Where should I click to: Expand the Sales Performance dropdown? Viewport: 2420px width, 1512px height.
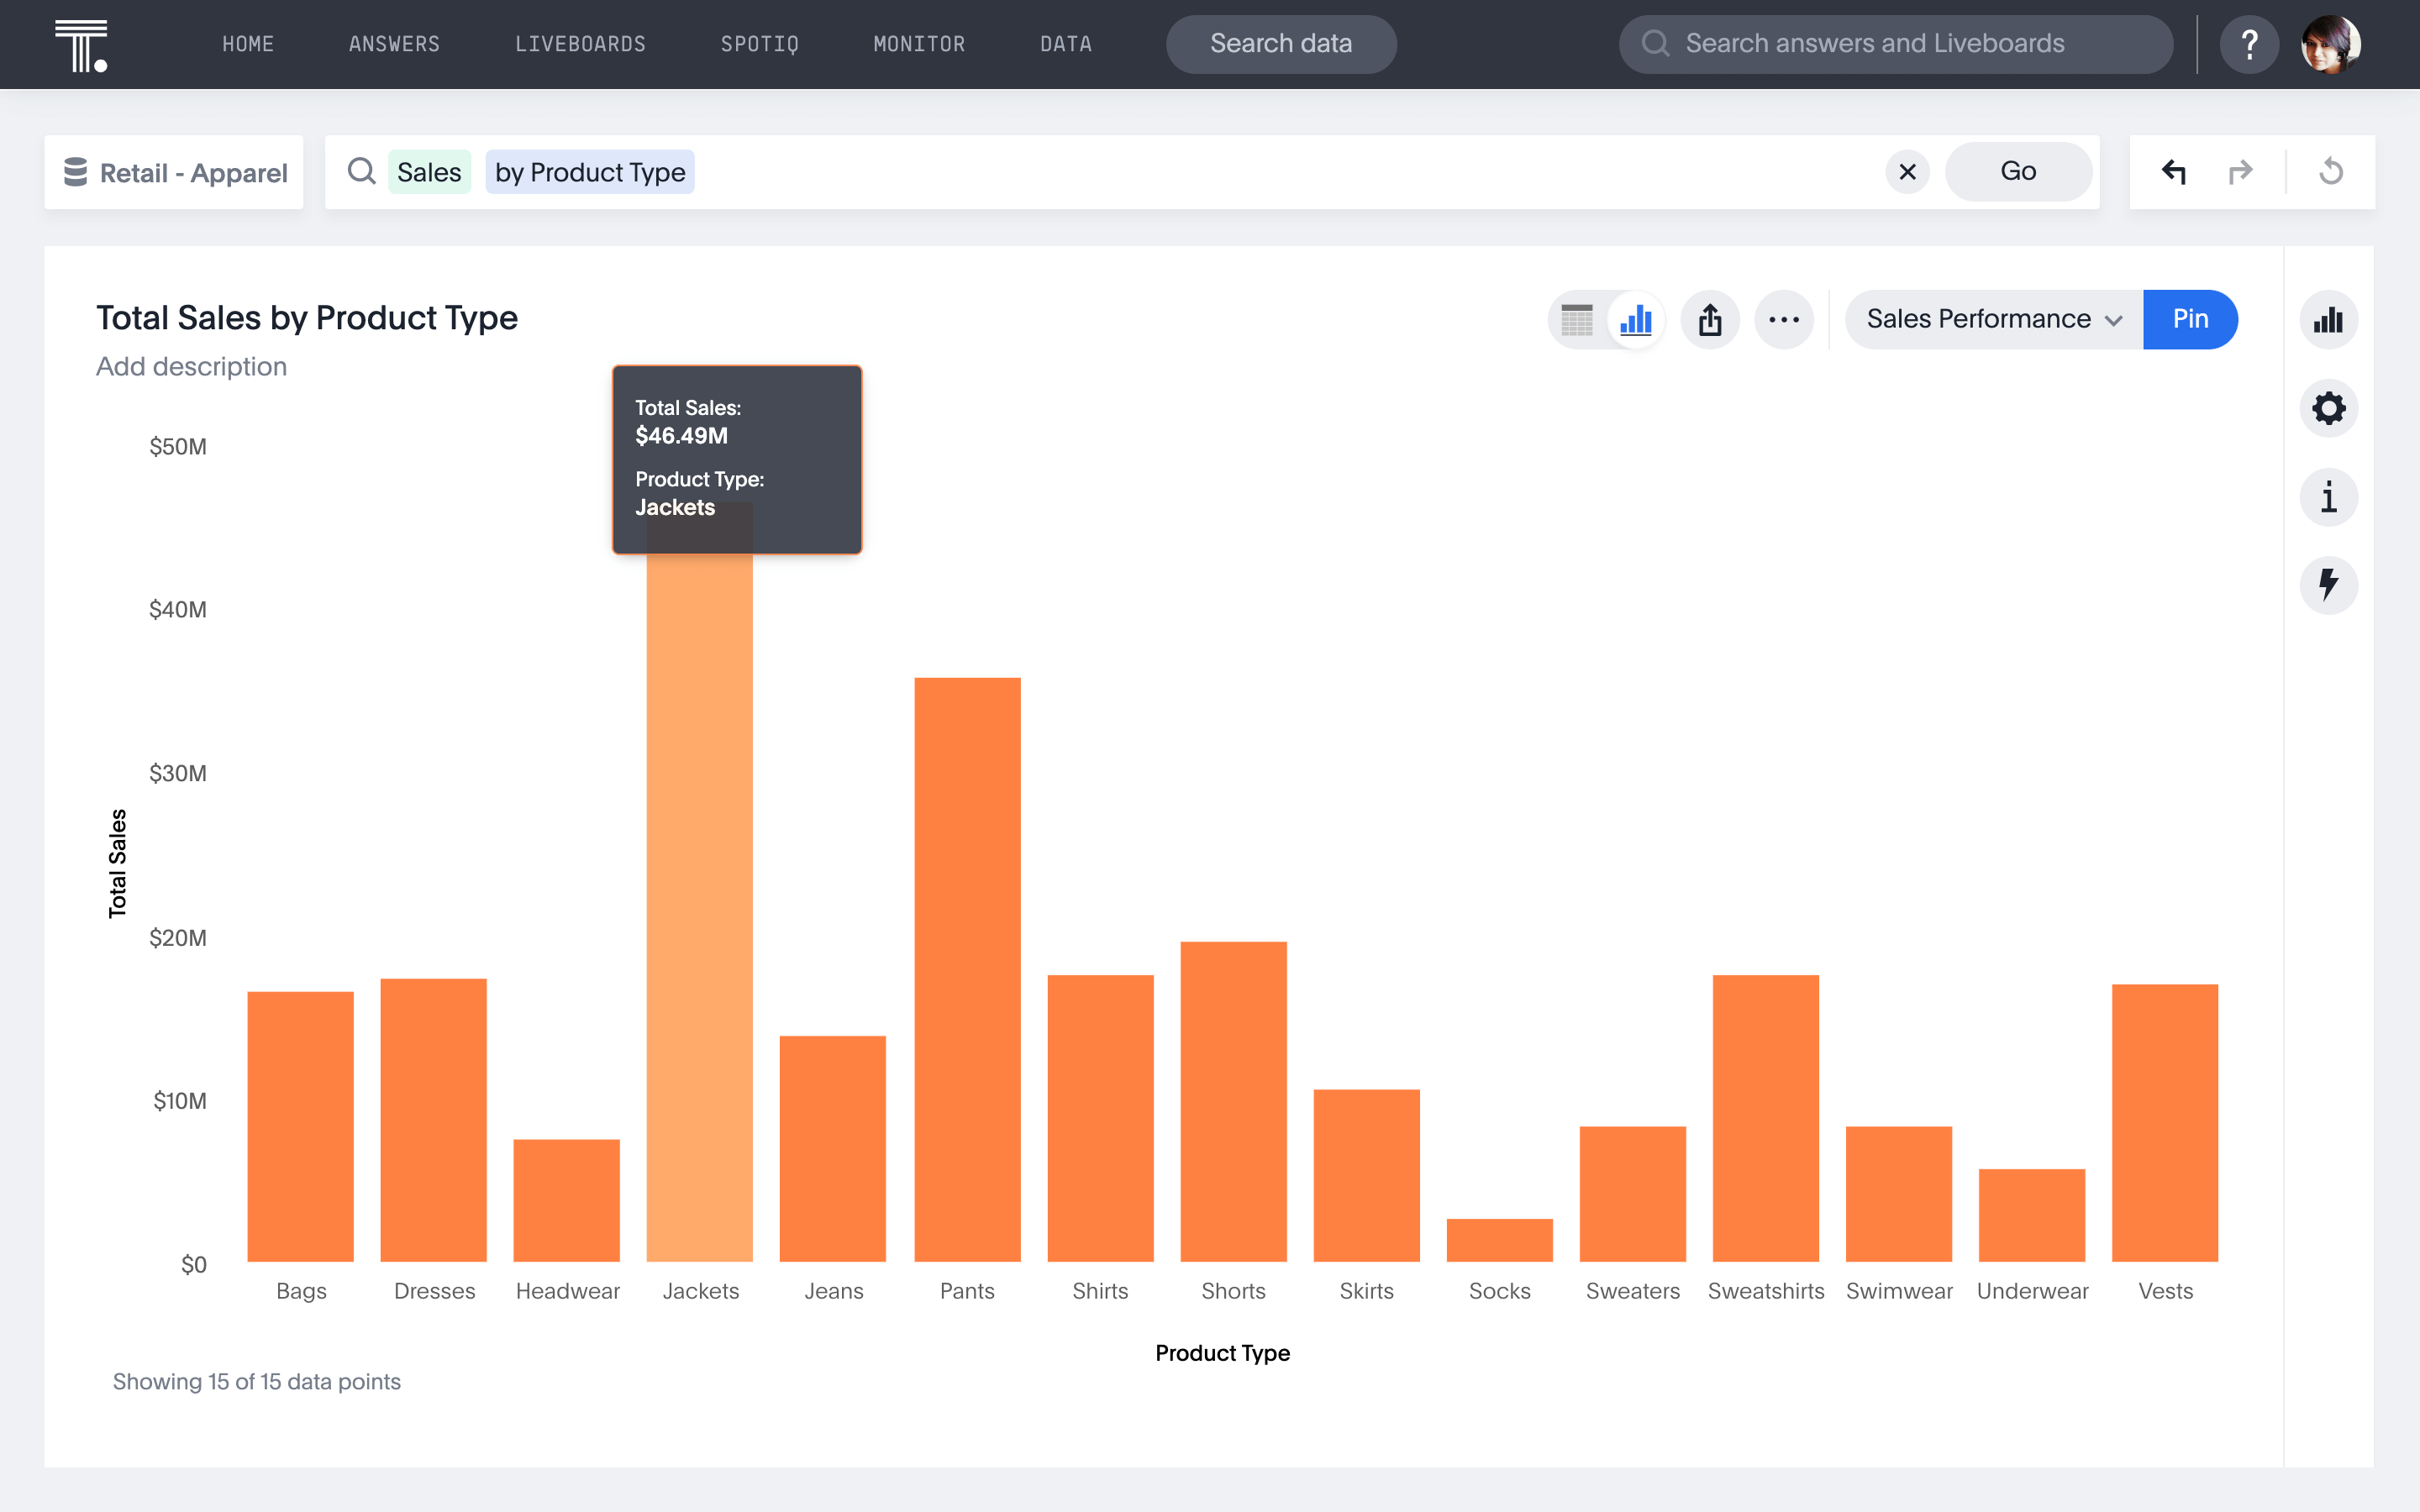point(1993,319)
